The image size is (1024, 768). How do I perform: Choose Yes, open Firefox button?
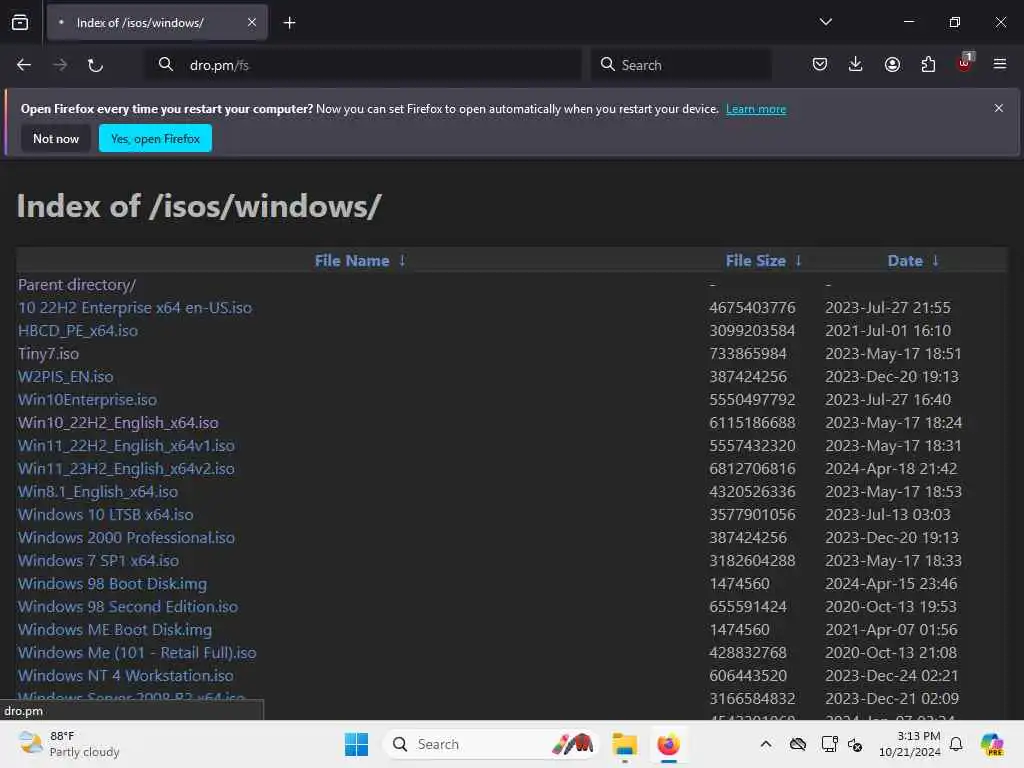pos(155,138)
